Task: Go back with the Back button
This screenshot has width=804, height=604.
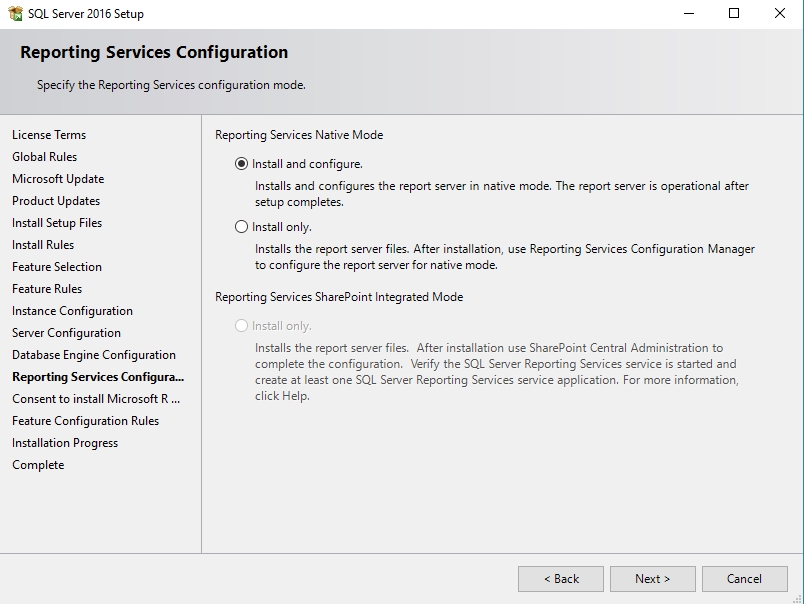Action: (x=560, y=579)
